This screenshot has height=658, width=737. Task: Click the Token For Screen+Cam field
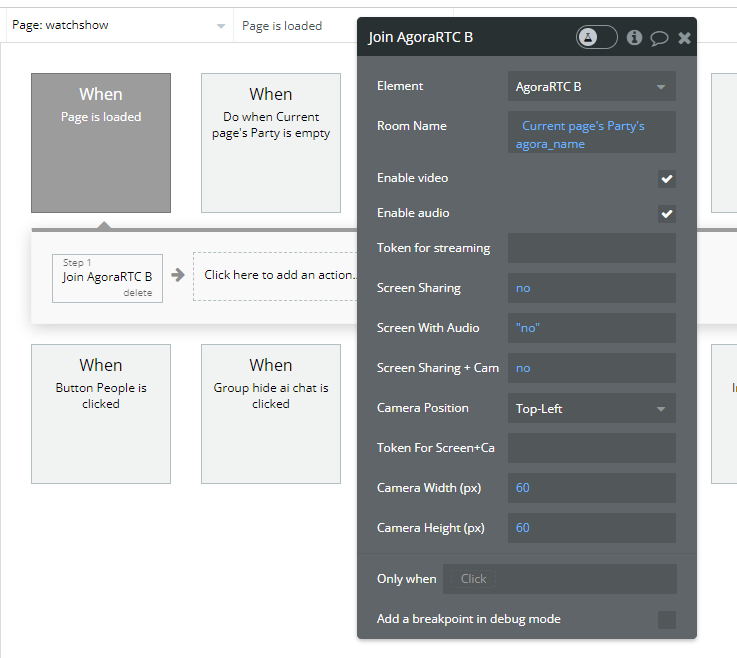pos(592,448)
